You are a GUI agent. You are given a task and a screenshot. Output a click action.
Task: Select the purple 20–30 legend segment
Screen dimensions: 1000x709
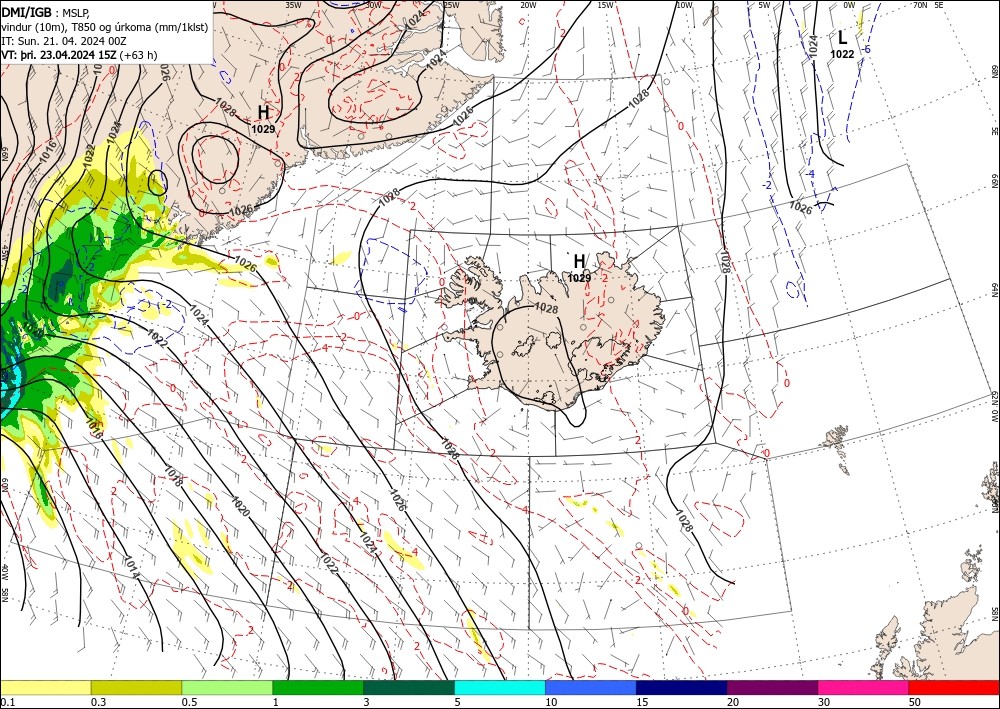(x=772, y=687)
